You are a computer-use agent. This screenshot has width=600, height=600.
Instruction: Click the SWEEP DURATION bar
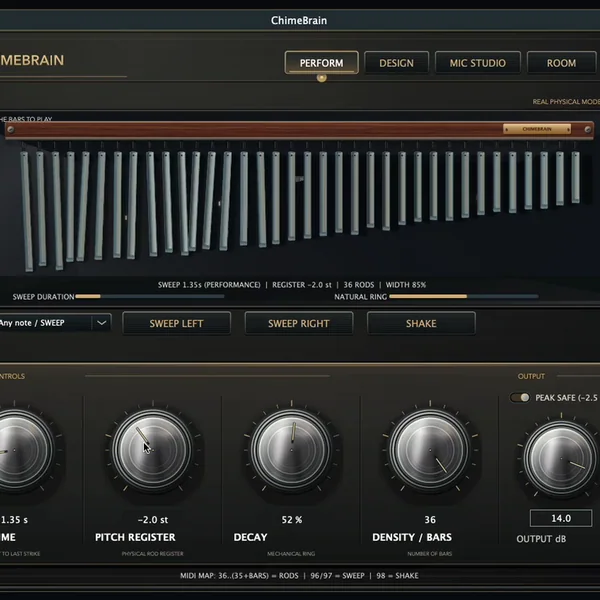coord(150,296)
